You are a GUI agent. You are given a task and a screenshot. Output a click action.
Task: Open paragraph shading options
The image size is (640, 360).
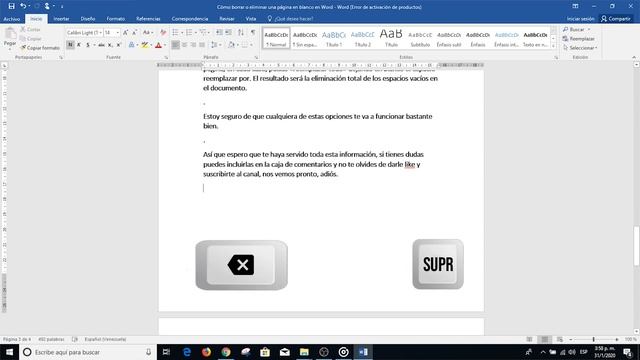tap(231, 45)
